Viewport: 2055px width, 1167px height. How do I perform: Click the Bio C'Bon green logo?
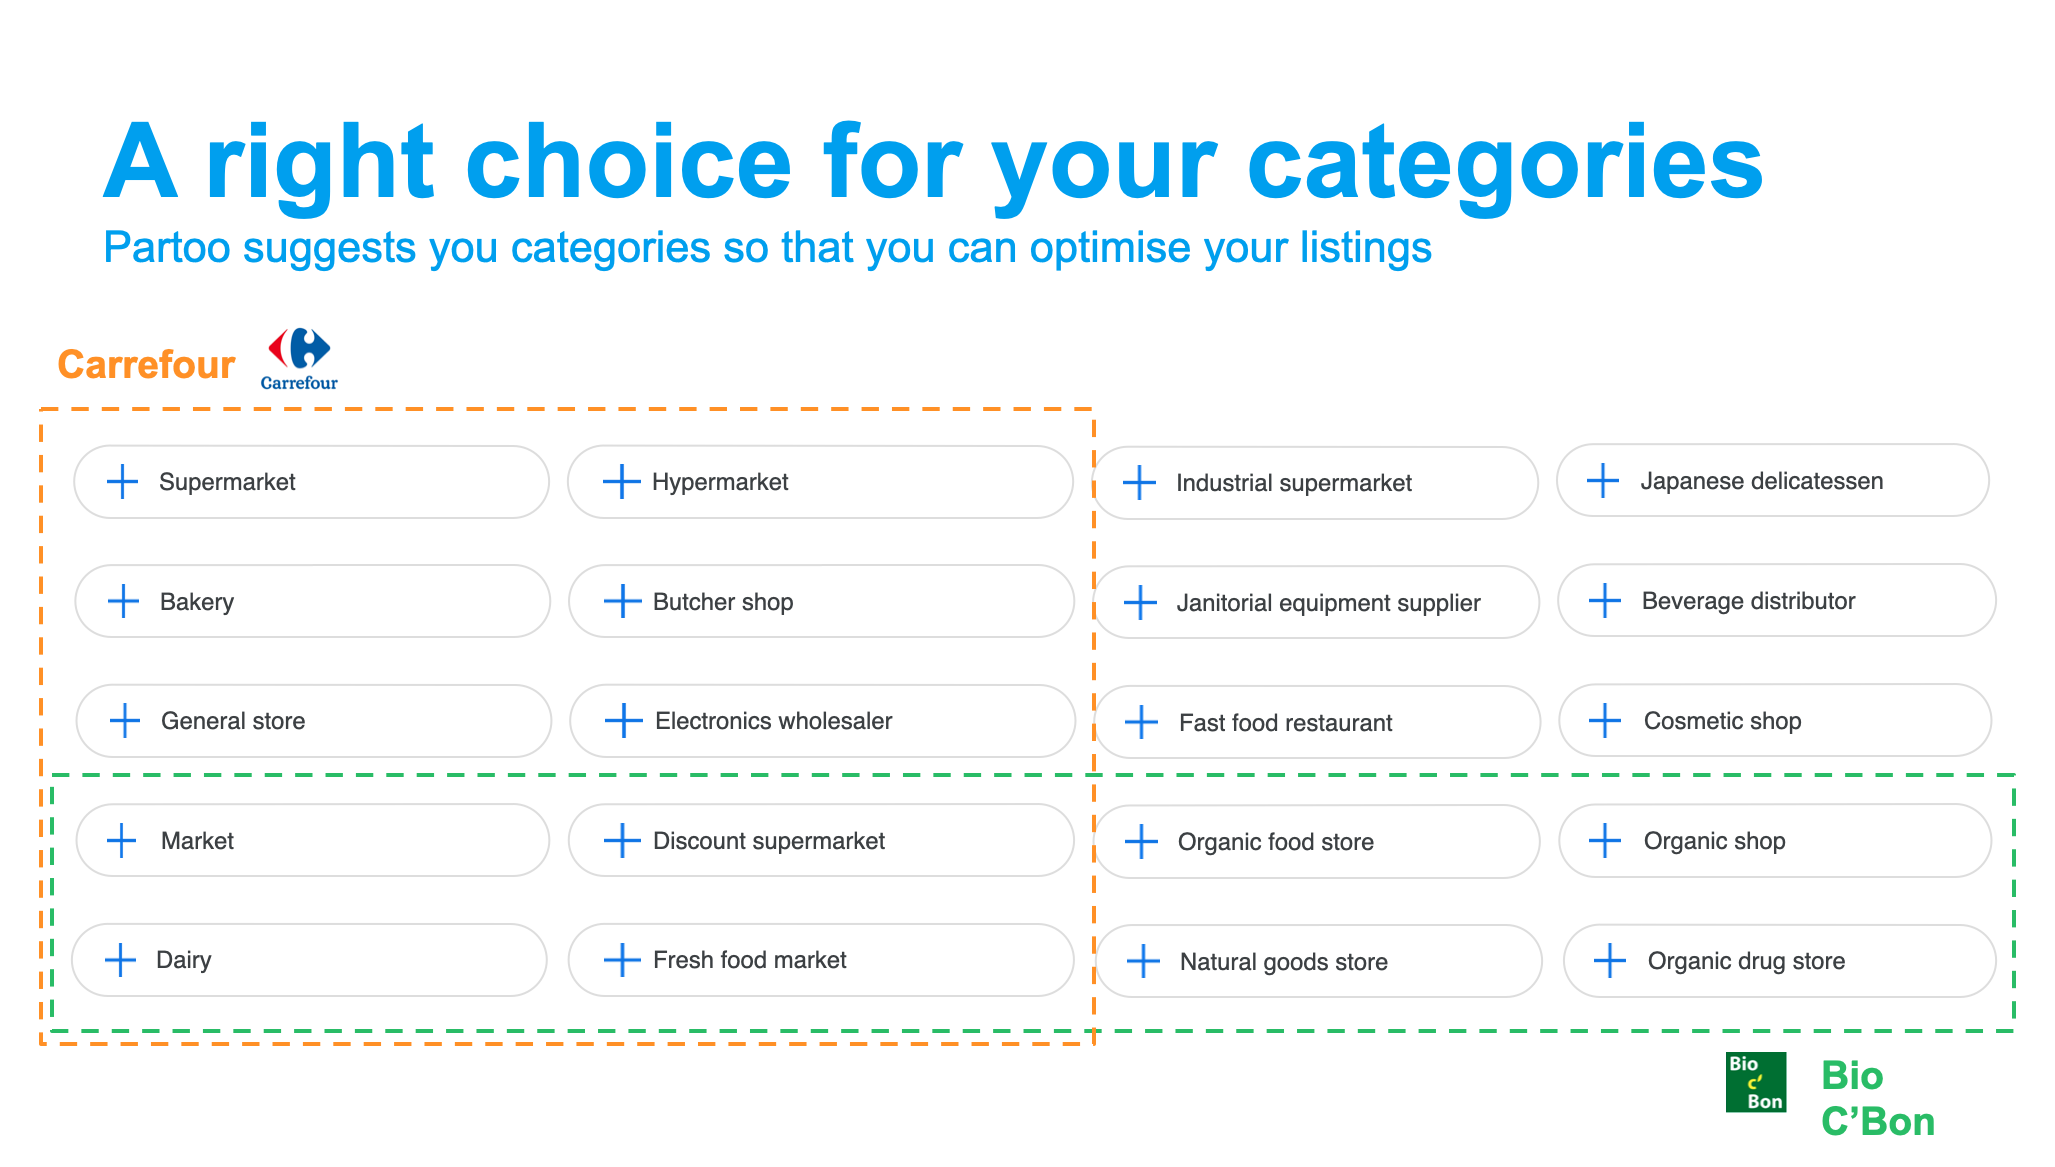pyautogui.click(x=1756, y=1082)
